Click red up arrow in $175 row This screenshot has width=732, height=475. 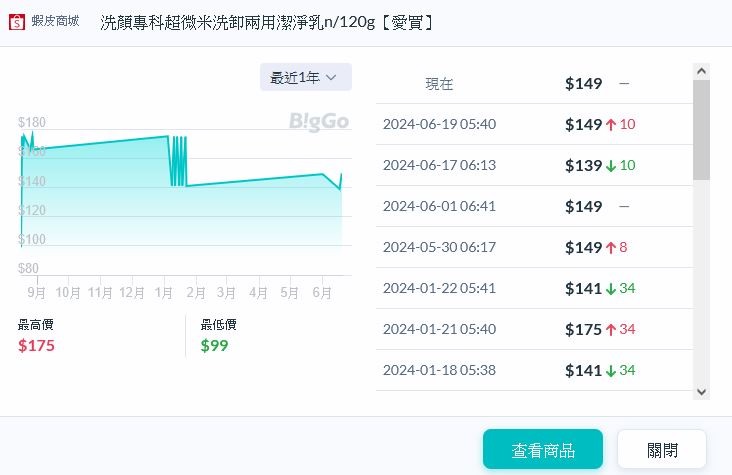pos(611,330)
